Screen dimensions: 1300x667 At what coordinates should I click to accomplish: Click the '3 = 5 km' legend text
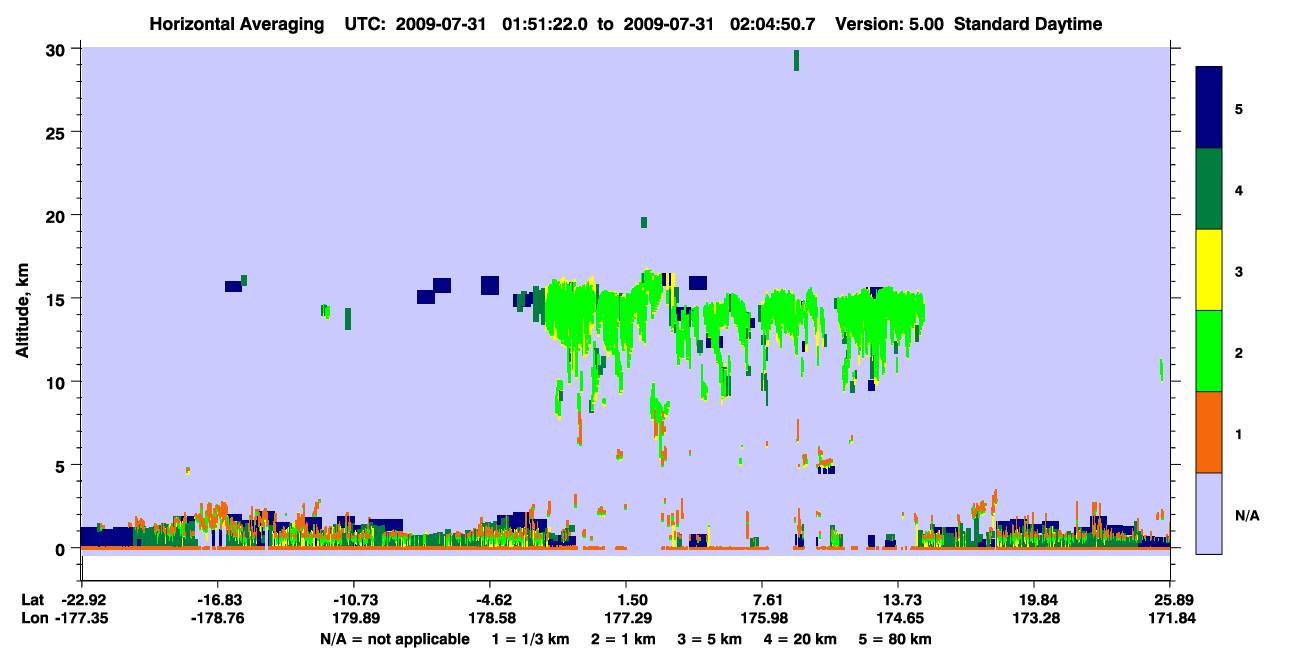pyautogui.click(x=711, y=638)
